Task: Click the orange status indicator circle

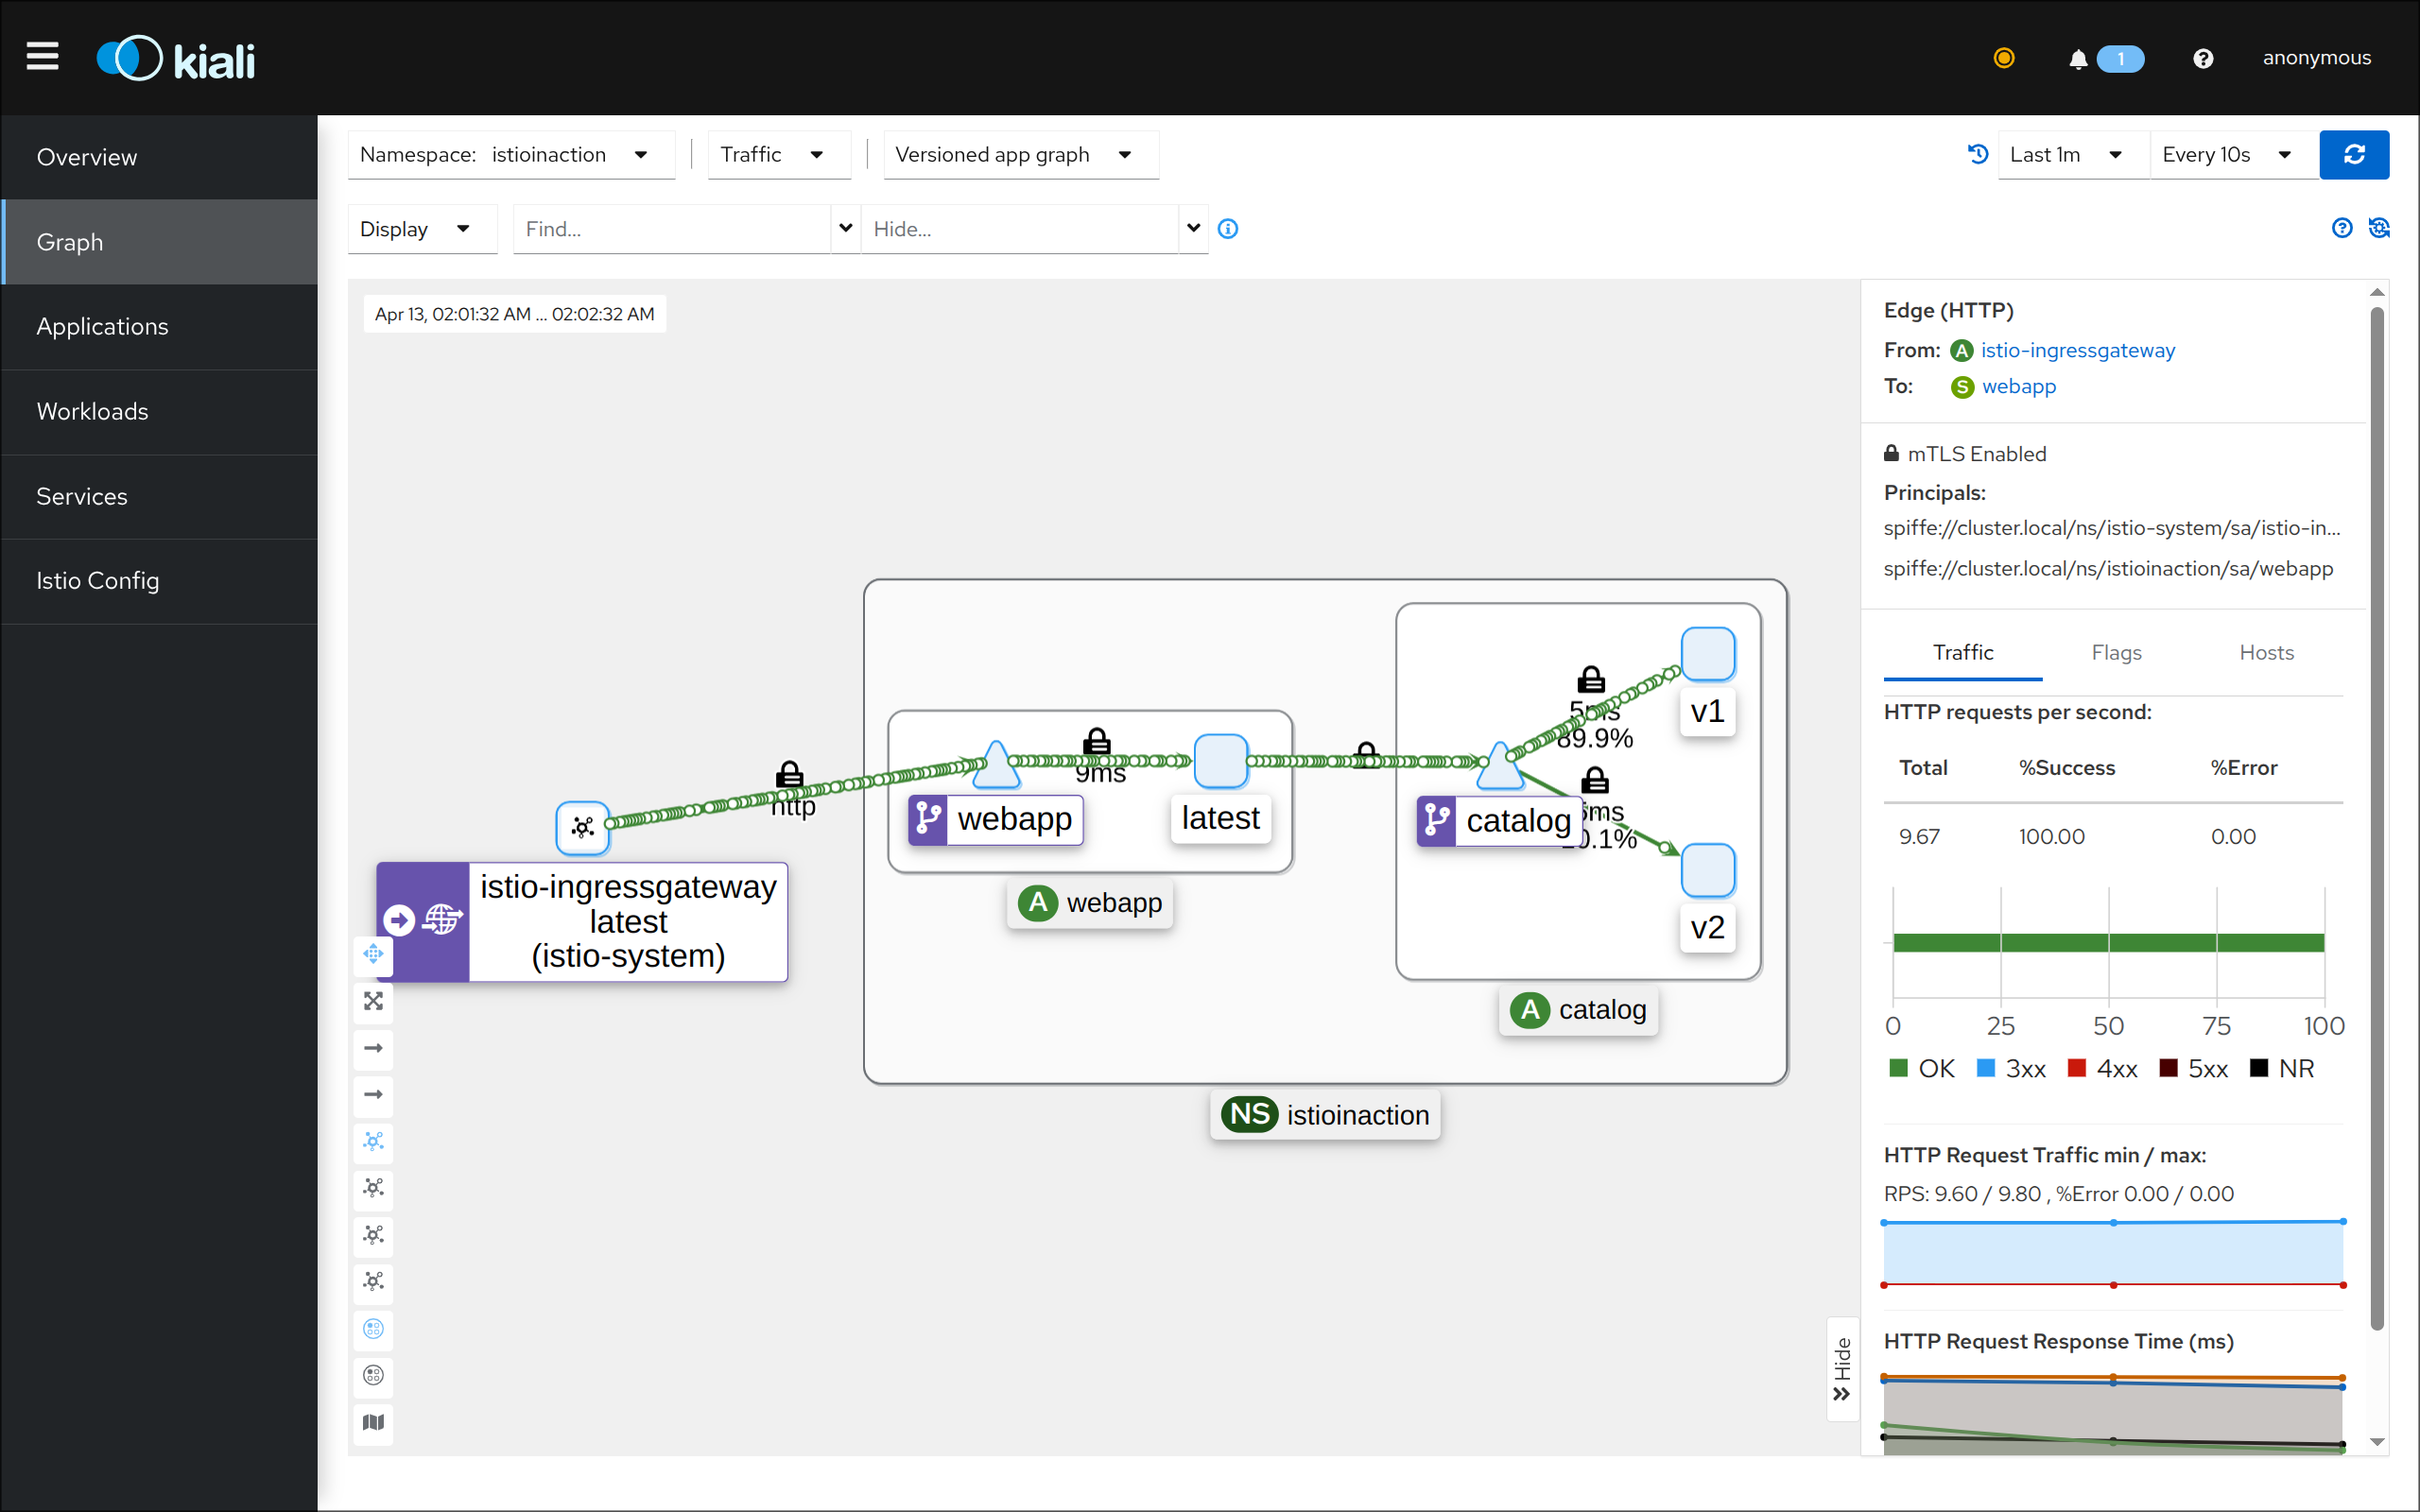Action: (2003, 58)
